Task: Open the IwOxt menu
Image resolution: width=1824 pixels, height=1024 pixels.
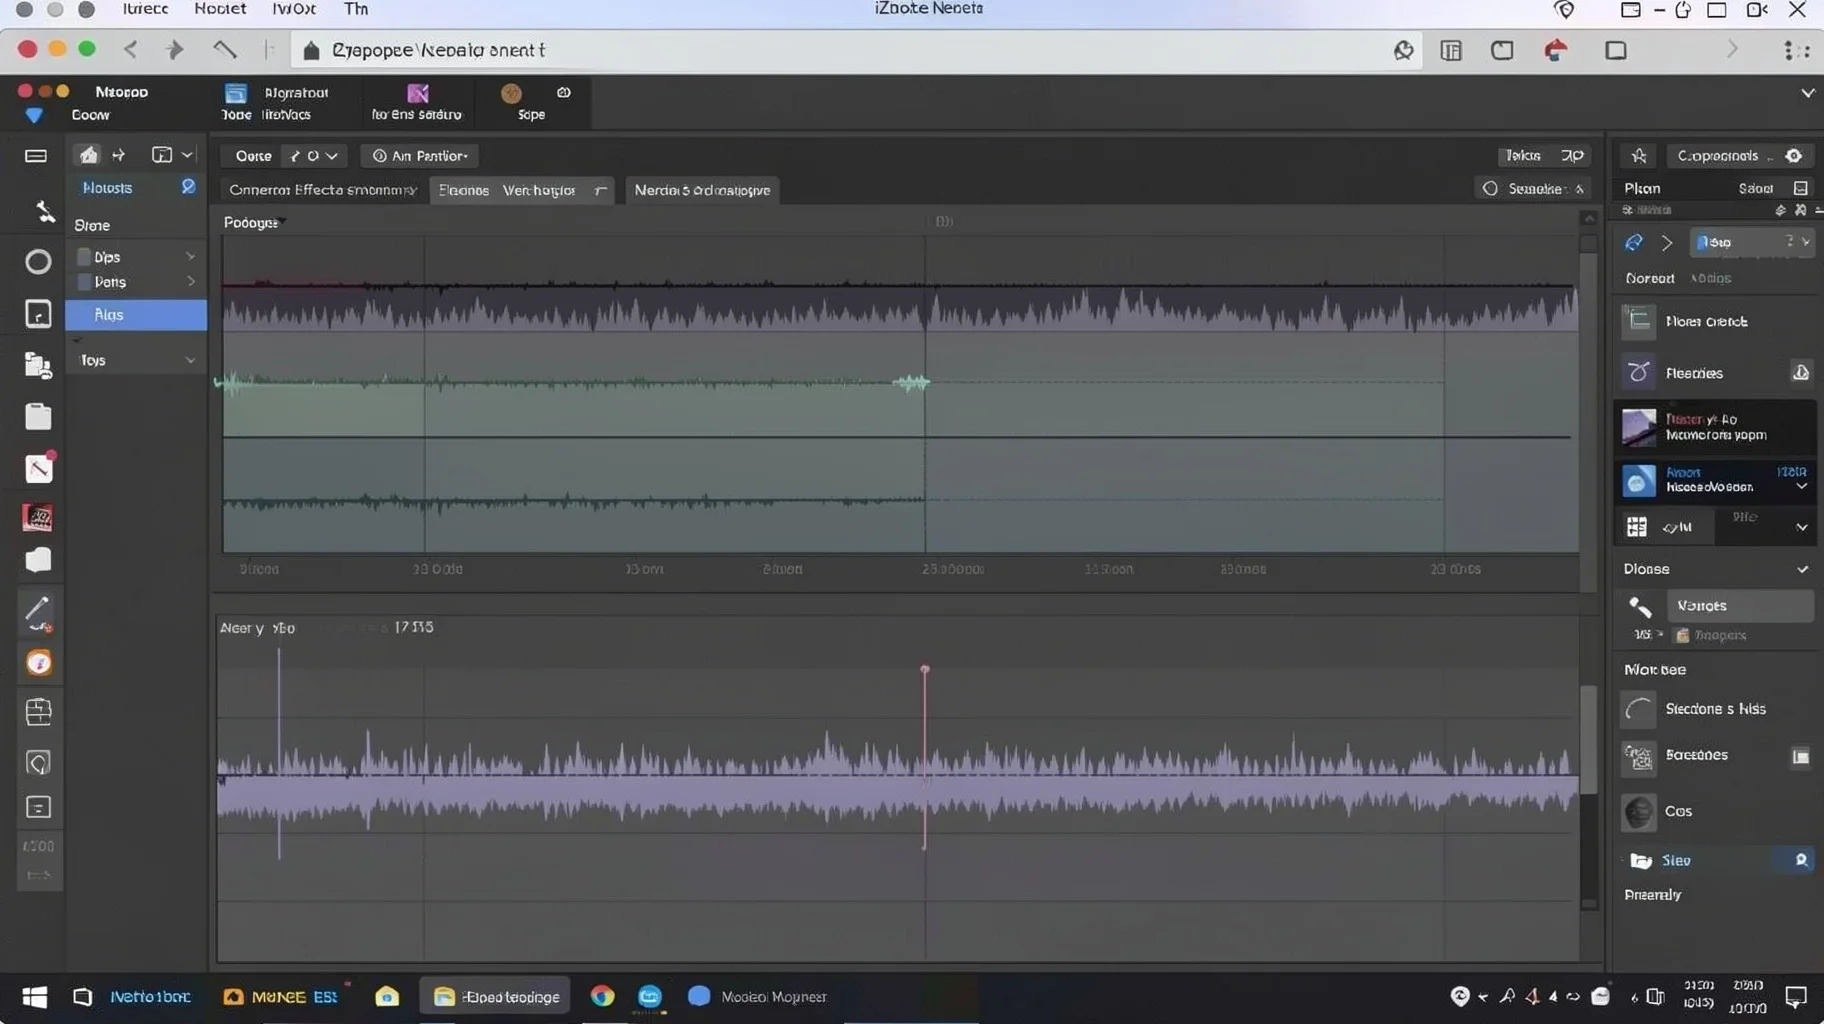Action: 294,9
